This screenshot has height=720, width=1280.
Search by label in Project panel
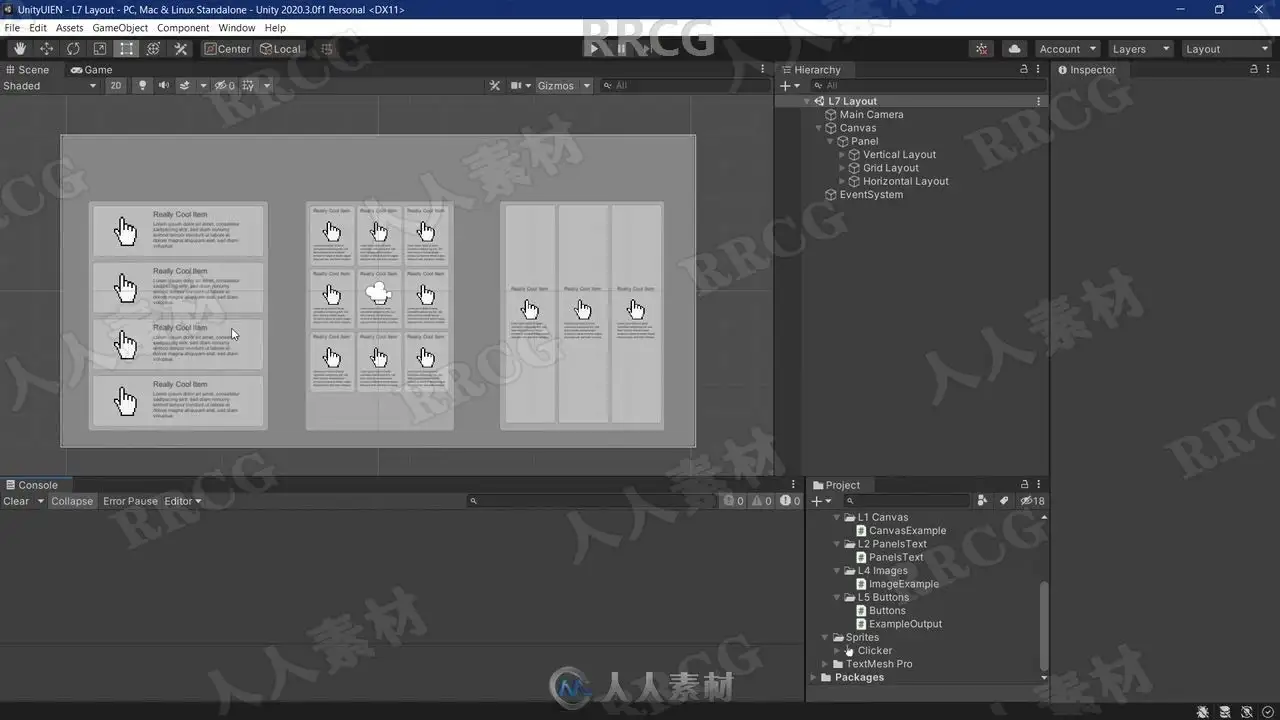coord(1004,501)
